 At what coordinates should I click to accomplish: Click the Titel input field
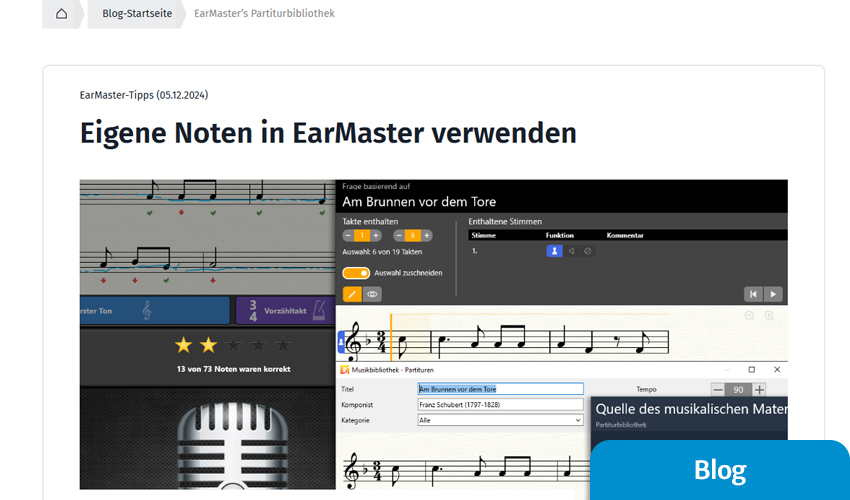point(500,389)
